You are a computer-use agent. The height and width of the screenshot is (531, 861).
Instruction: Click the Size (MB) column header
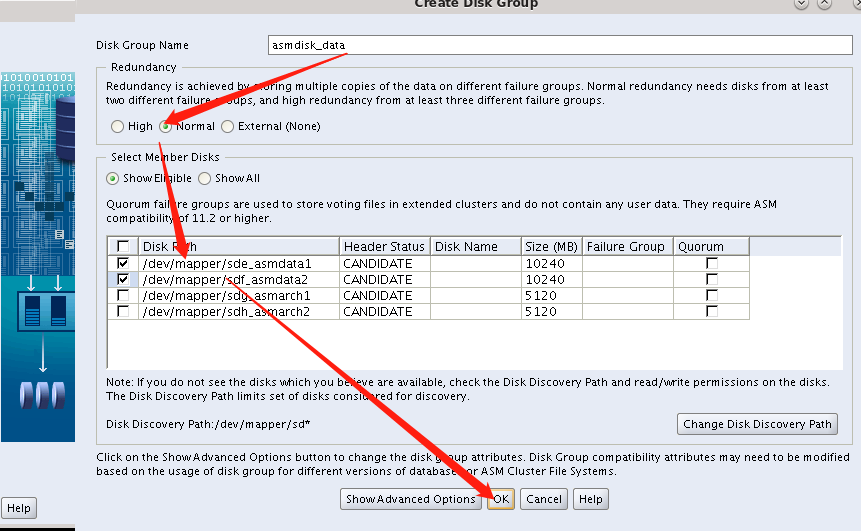551,247
